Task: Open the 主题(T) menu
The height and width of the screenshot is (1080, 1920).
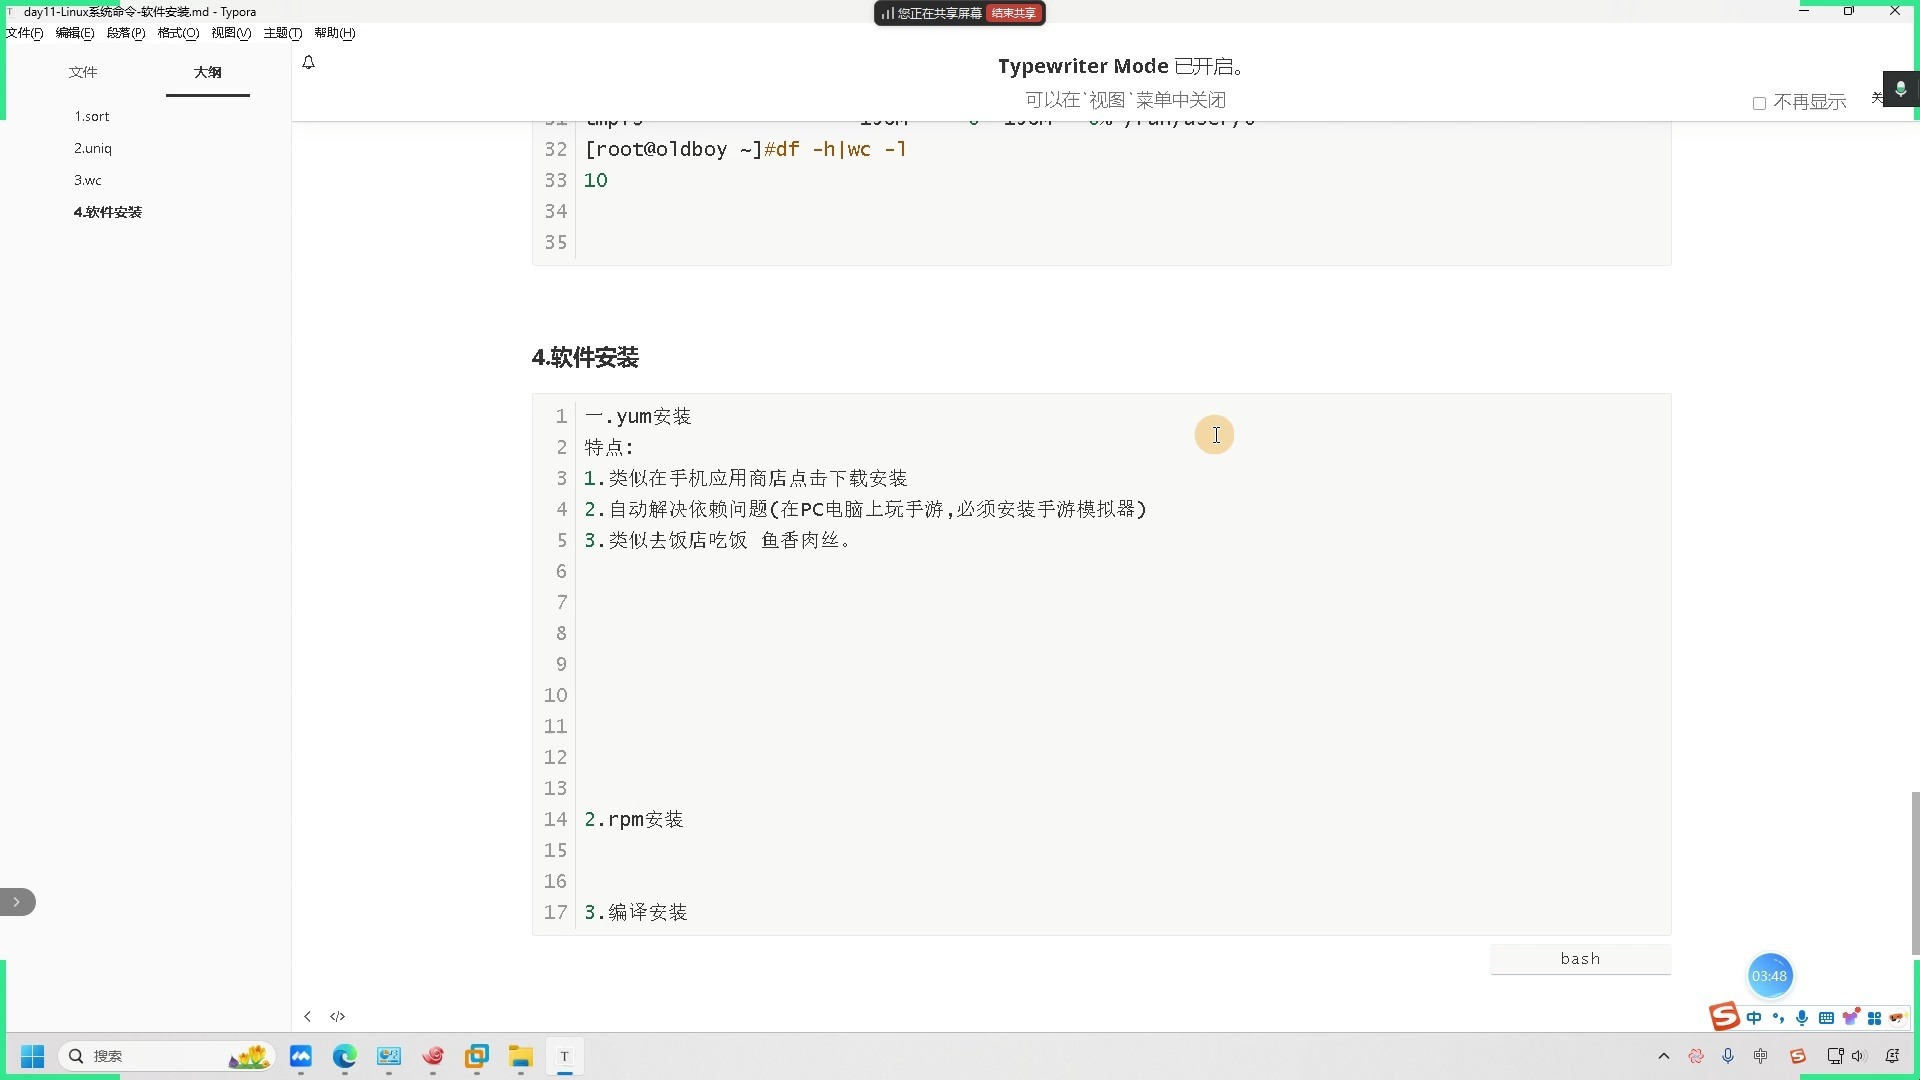Action: tap(283, 33)
